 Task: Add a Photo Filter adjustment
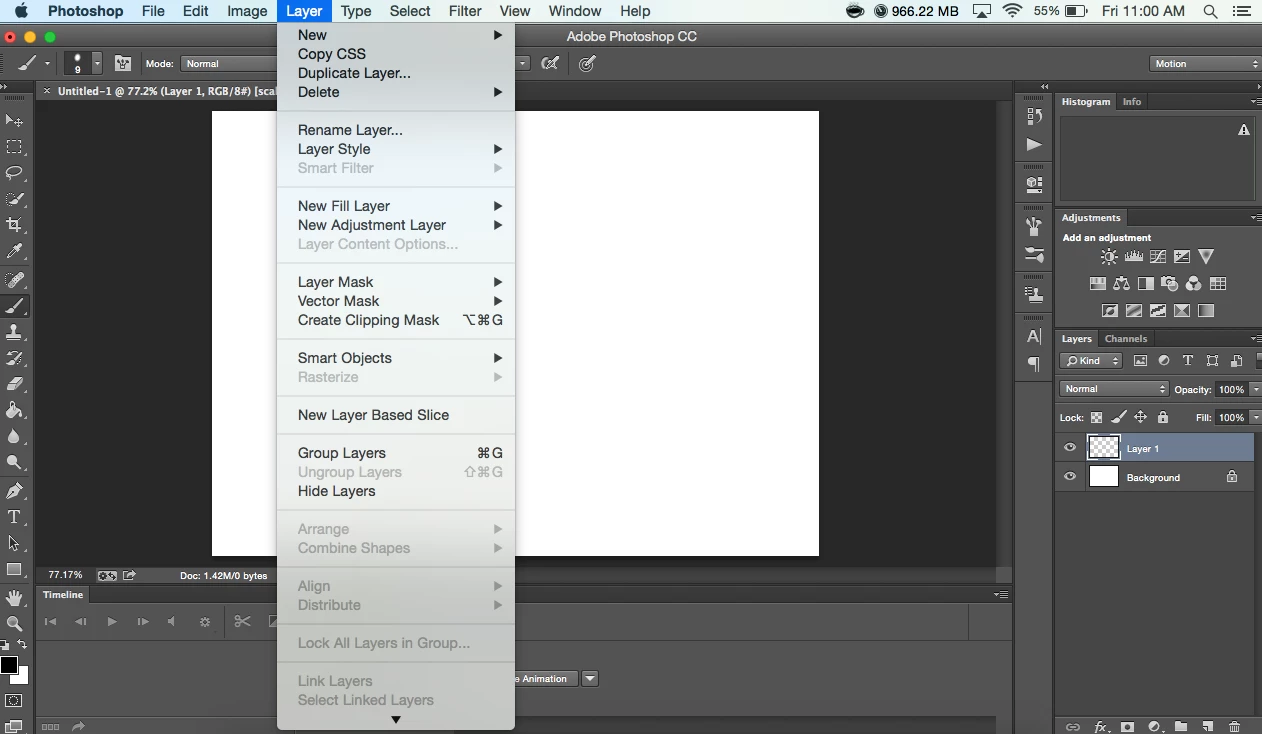tap(1169, 284)
